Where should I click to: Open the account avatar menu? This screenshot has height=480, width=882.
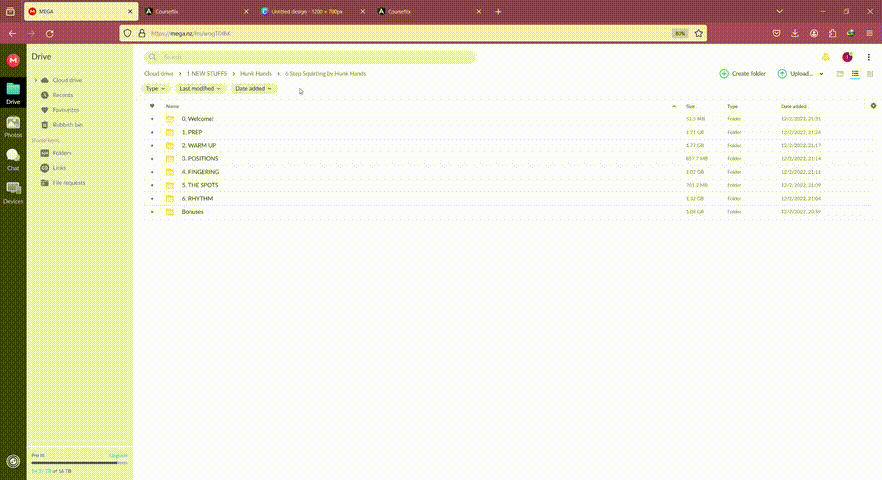[847, 57]
